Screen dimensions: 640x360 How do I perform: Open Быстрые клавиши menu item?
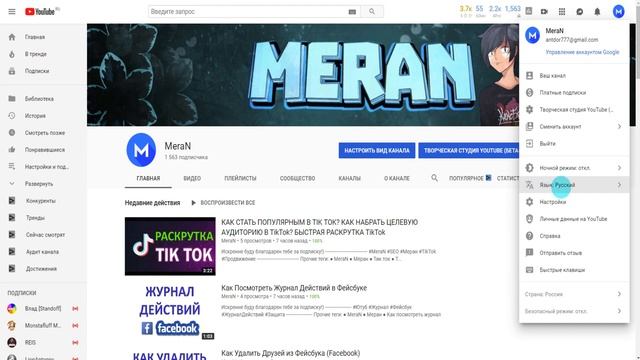coord(574,270)
